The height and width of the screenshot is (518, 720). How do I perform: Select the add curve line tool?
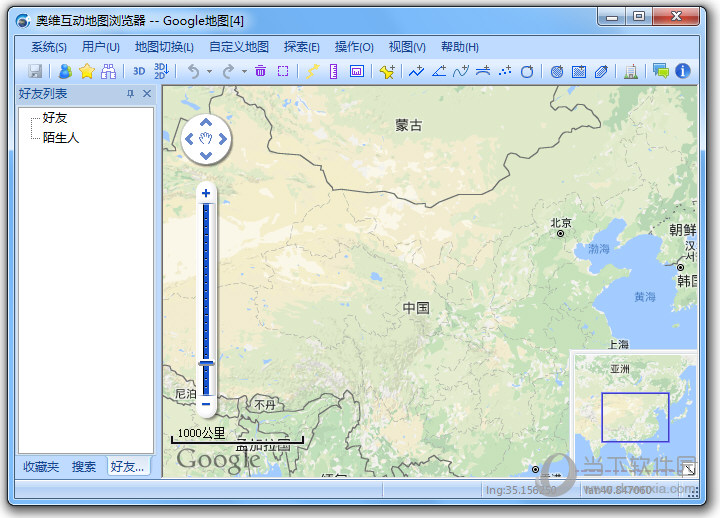point(461,71)
